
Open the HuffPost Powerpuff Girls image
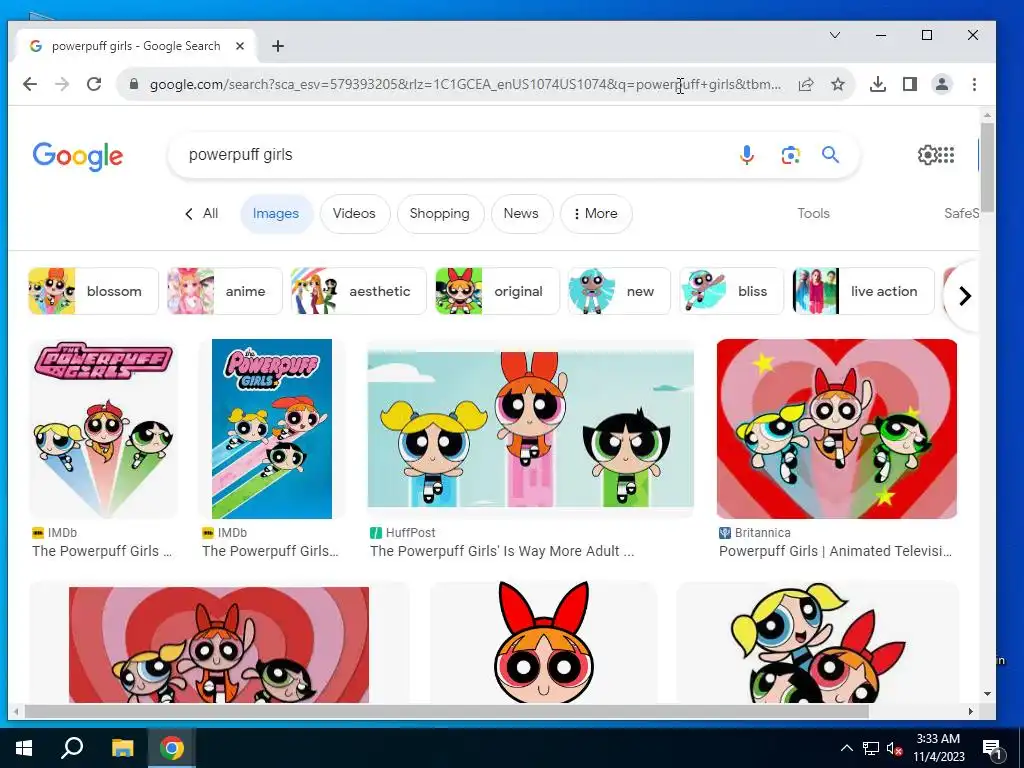[530, 428]
